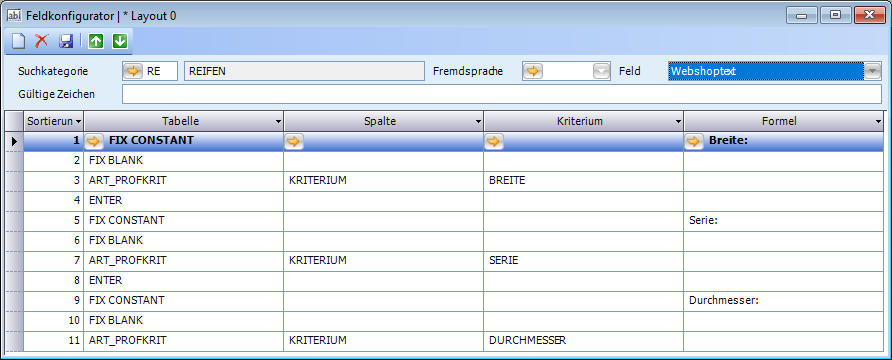Click the Spalte column header
The image size is (892, 360).
tap(383, 121)
